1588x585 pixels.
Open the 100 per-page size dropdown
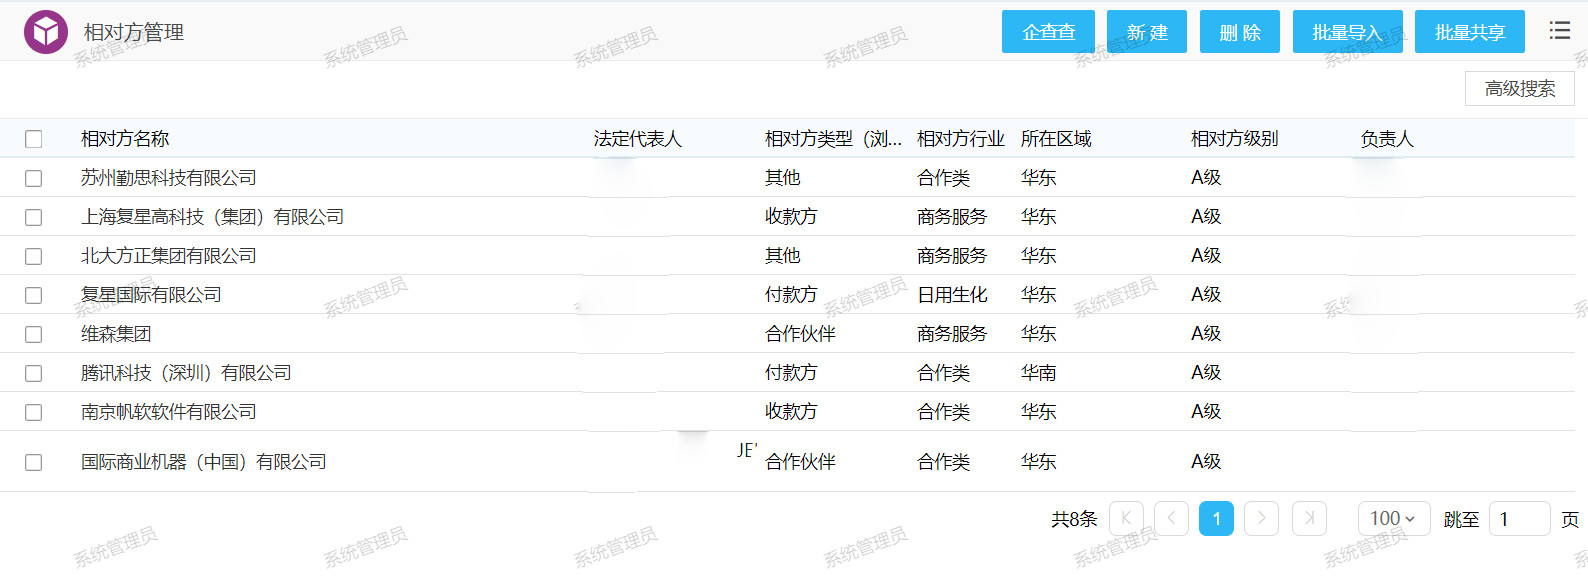[1394, 518]
